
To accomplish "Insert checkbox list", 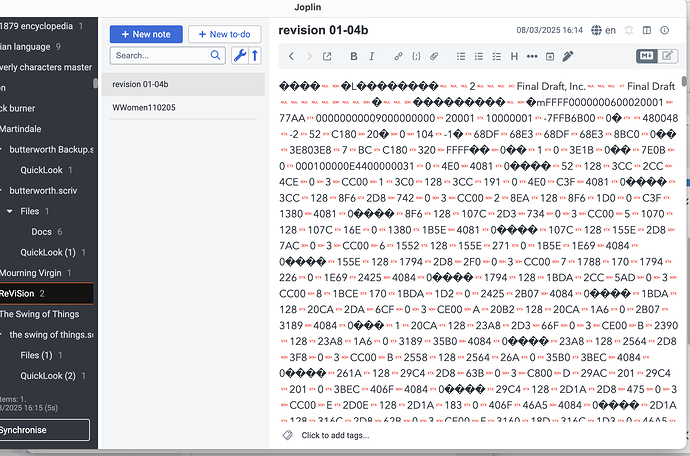I will pos(496,56).
